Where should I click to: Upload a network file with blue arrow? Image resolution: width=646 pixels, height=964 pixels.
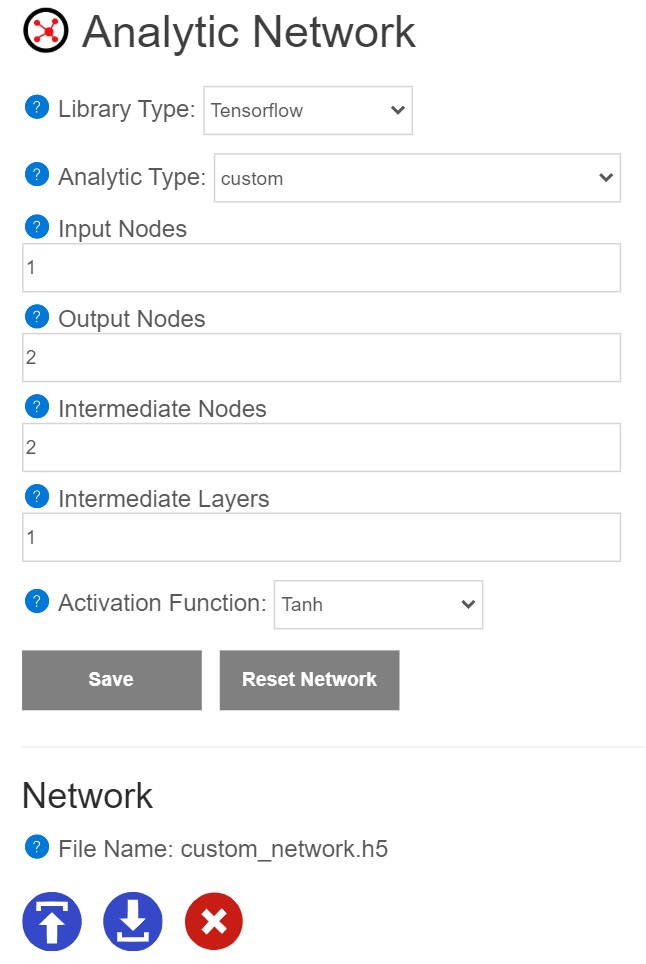(52, 921)
